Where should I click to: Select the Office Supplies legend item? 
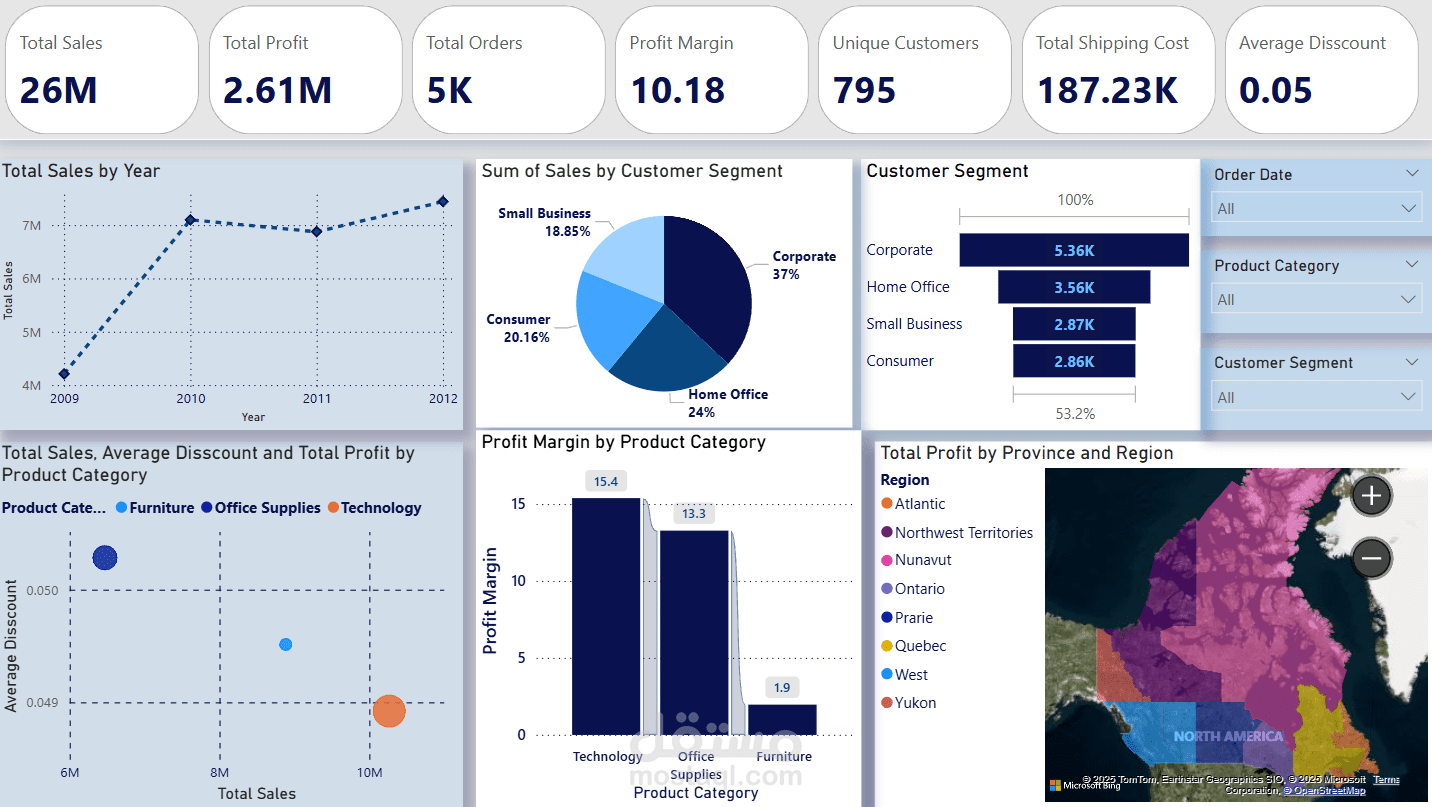pyautogui.click(x=261, y=508)
